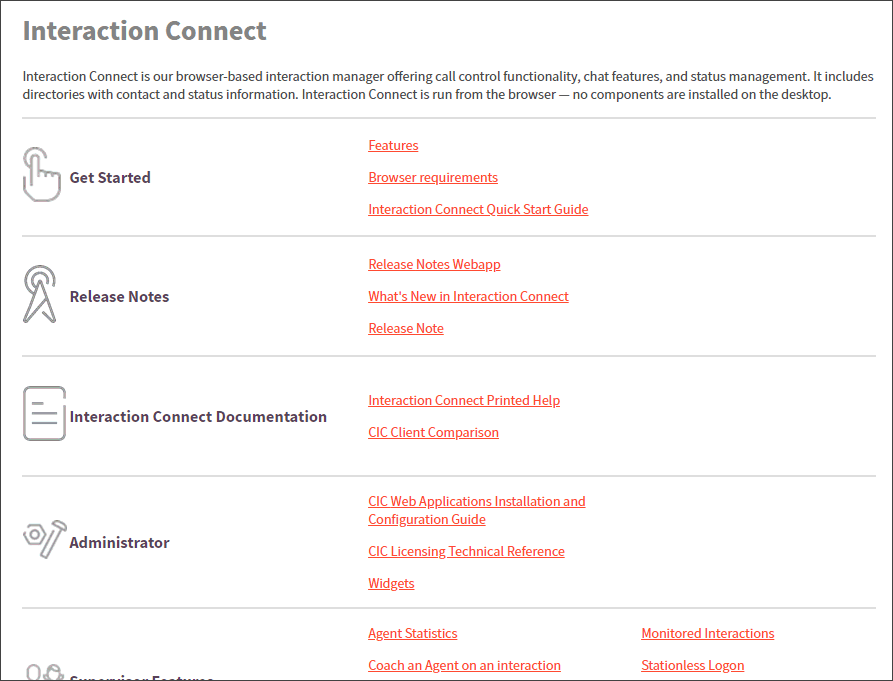Click the Administrator nut and bolt icon
Viewport: 893px width, 681px height.
click(x=44, y=539)
